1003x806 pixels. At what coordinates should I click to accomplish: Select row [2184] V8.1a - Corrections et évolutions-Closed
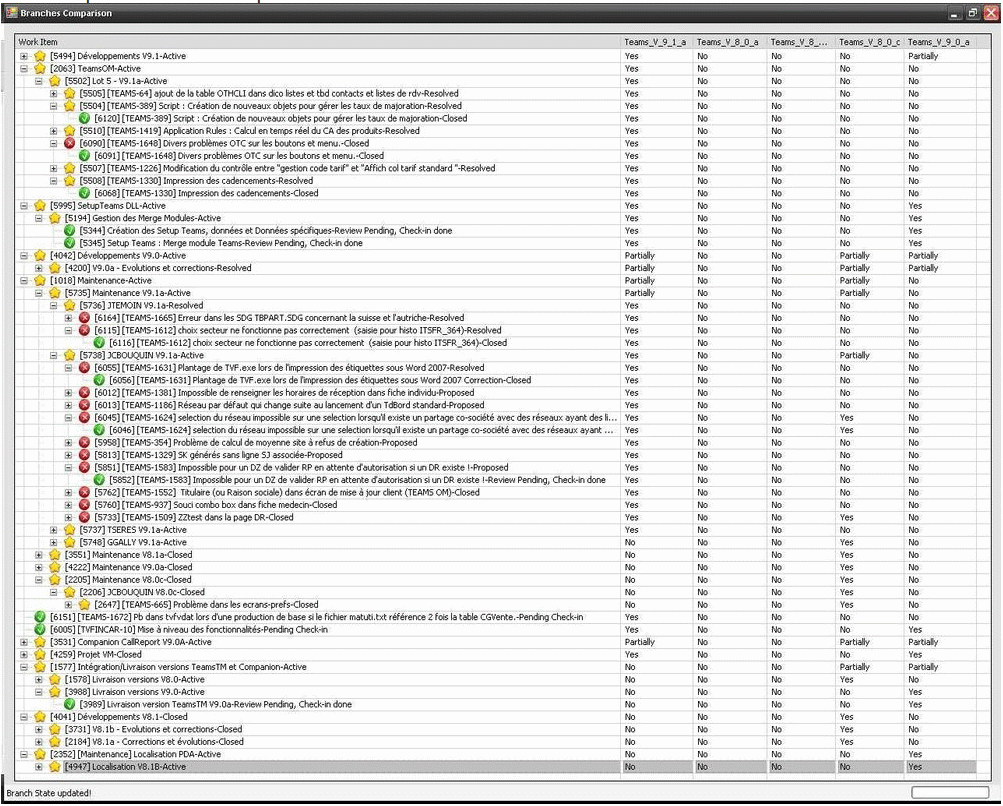point(496,742)
